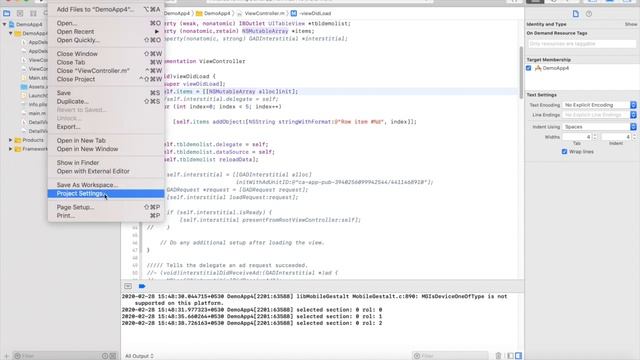Screen dimensions: 640x360
Task: Click console line ending in rol: 2
Action: pos(252,323)
